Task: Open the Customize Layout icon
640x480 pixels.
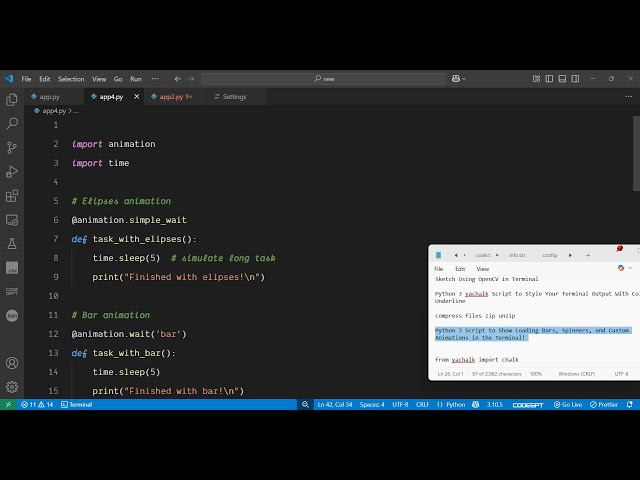Action: point(536,79)
